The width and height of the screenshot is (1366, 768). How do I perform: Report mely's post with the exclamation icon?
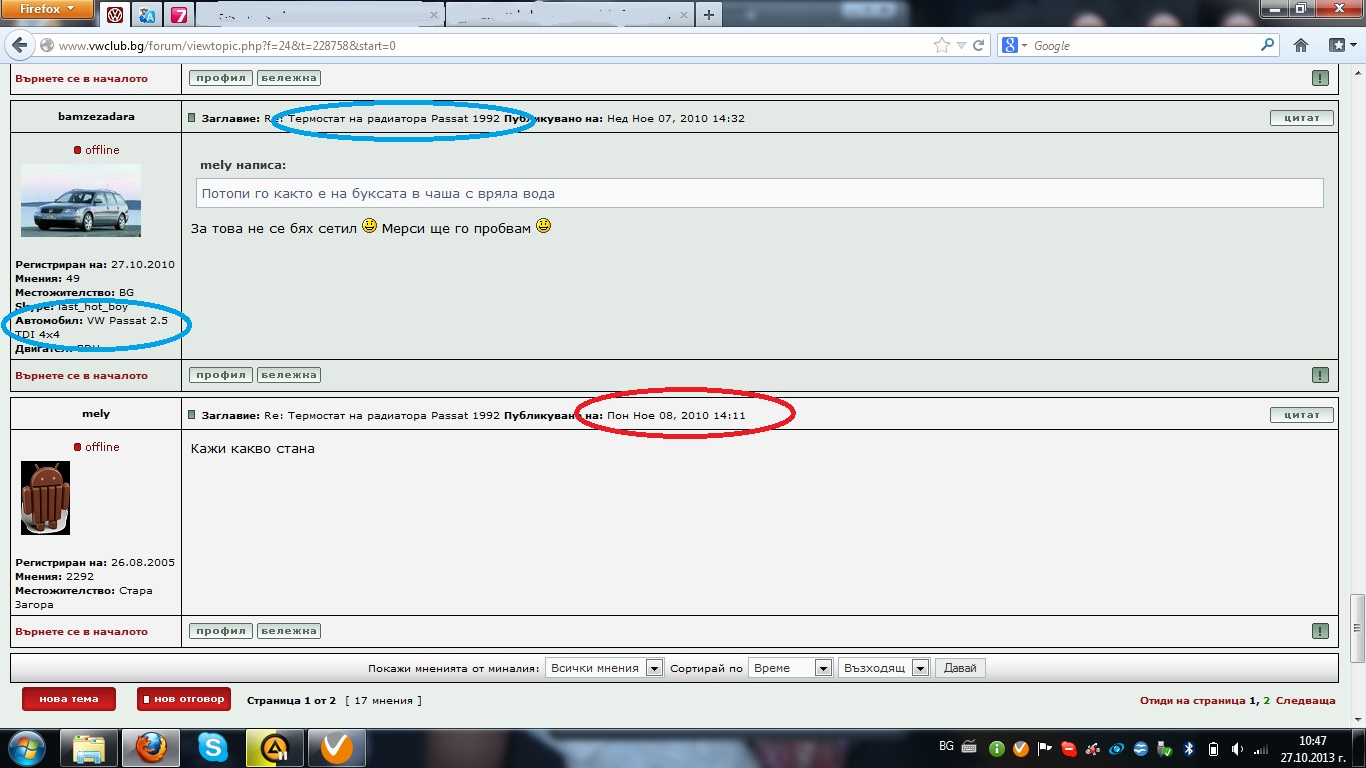pyautogui.click(x=1320, y=631)
